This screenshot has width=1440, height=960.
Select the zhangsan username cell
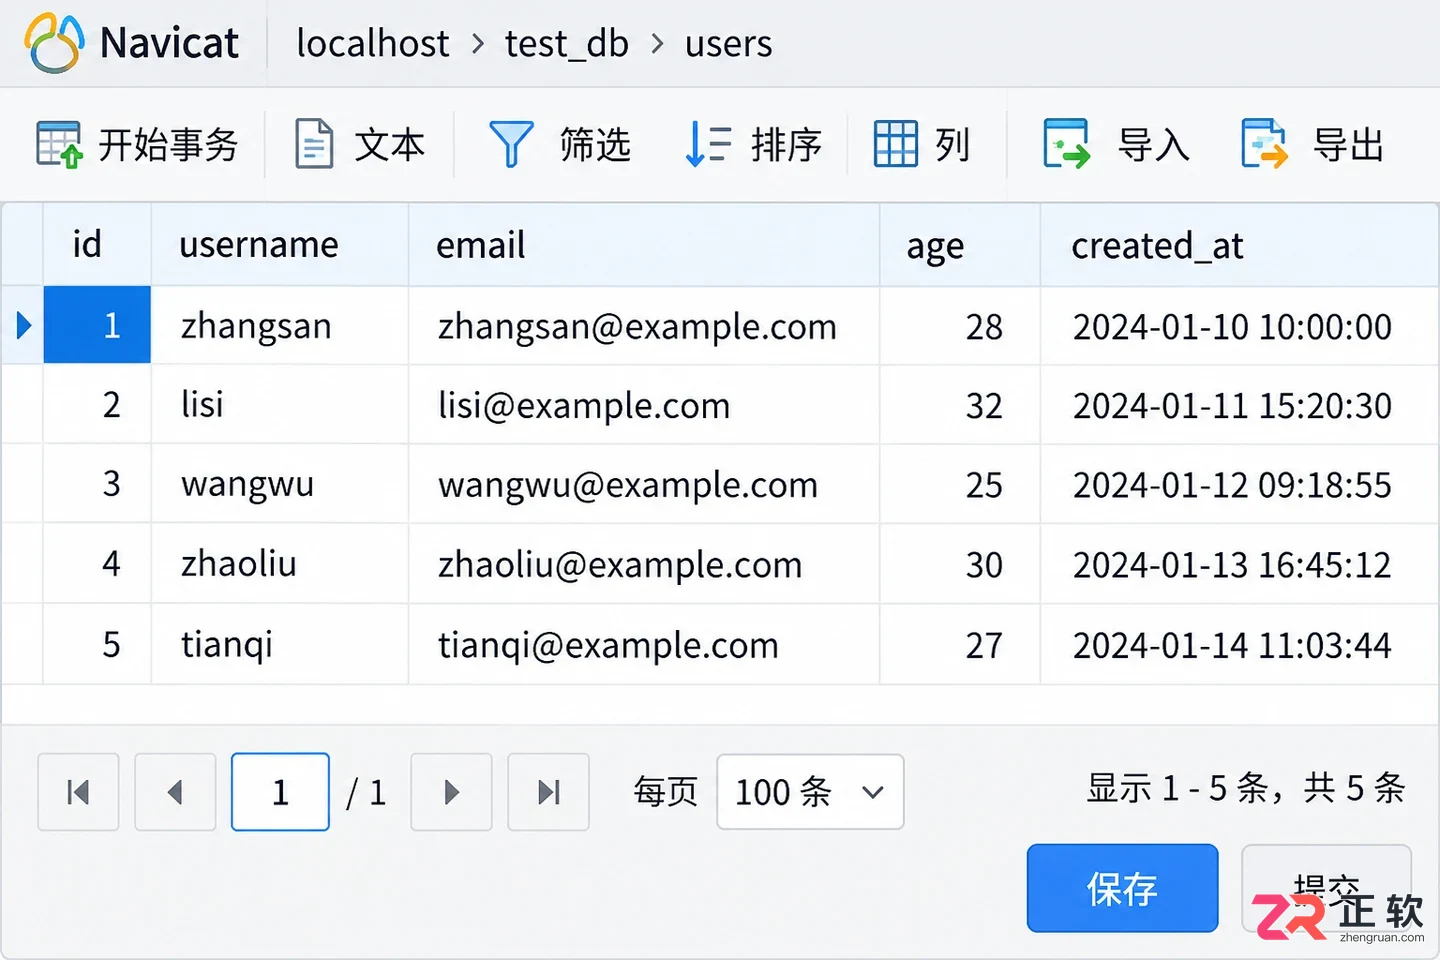point(280,326)
